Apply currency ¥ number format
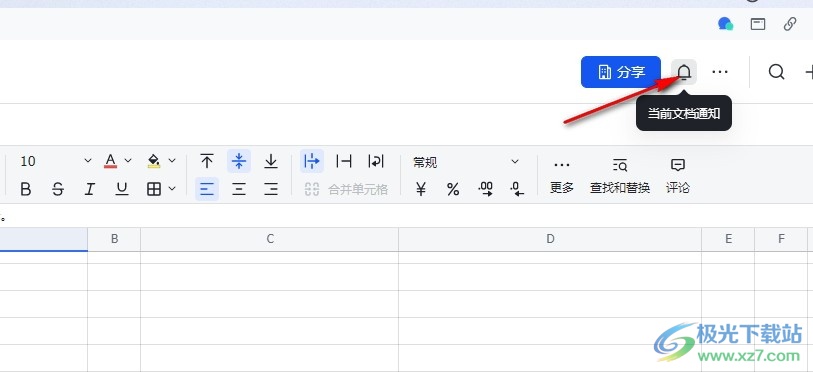This screenshot has height=372, width=813. [421, 189]
